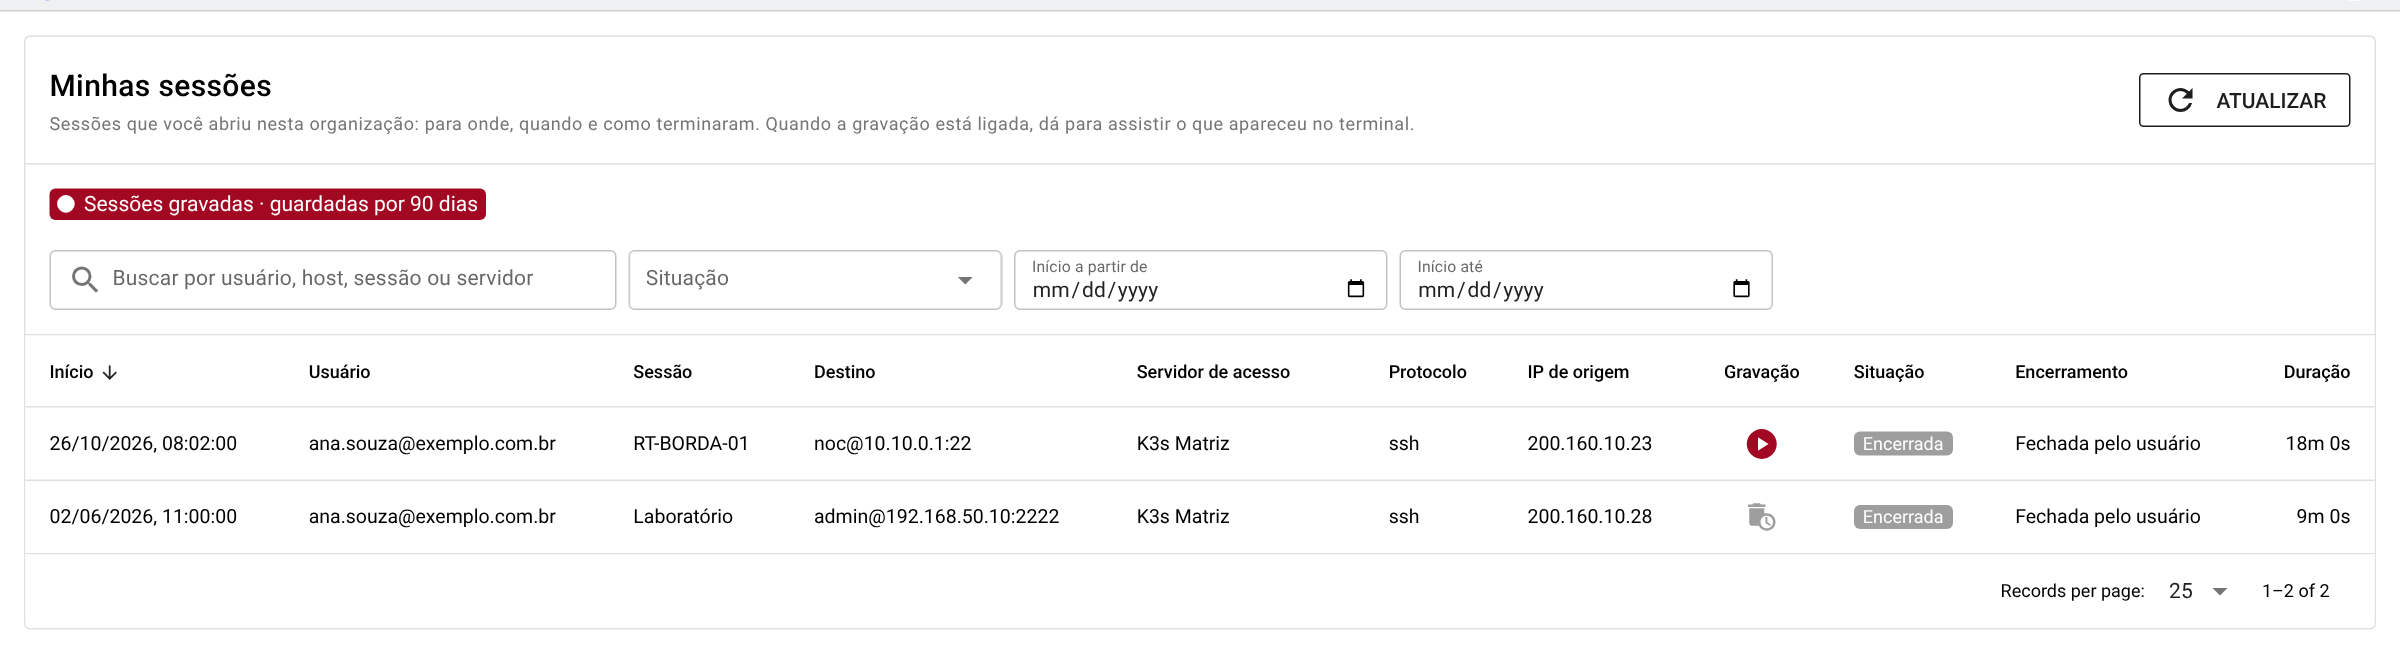2400x665 pixels.
Task: Sort by the IP de origem column
Action: point(1578,372)
